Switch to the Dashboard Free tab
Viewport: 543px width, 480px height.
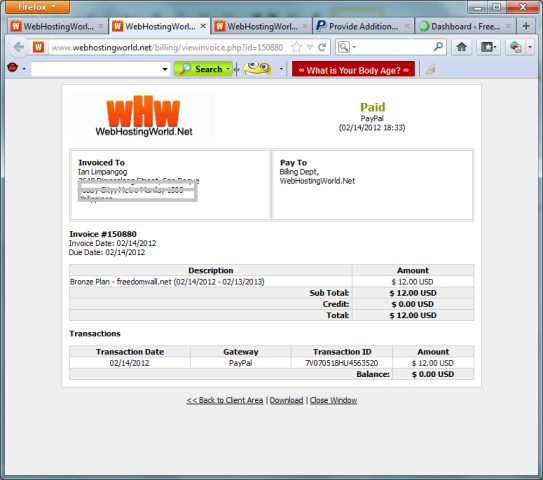465,26
